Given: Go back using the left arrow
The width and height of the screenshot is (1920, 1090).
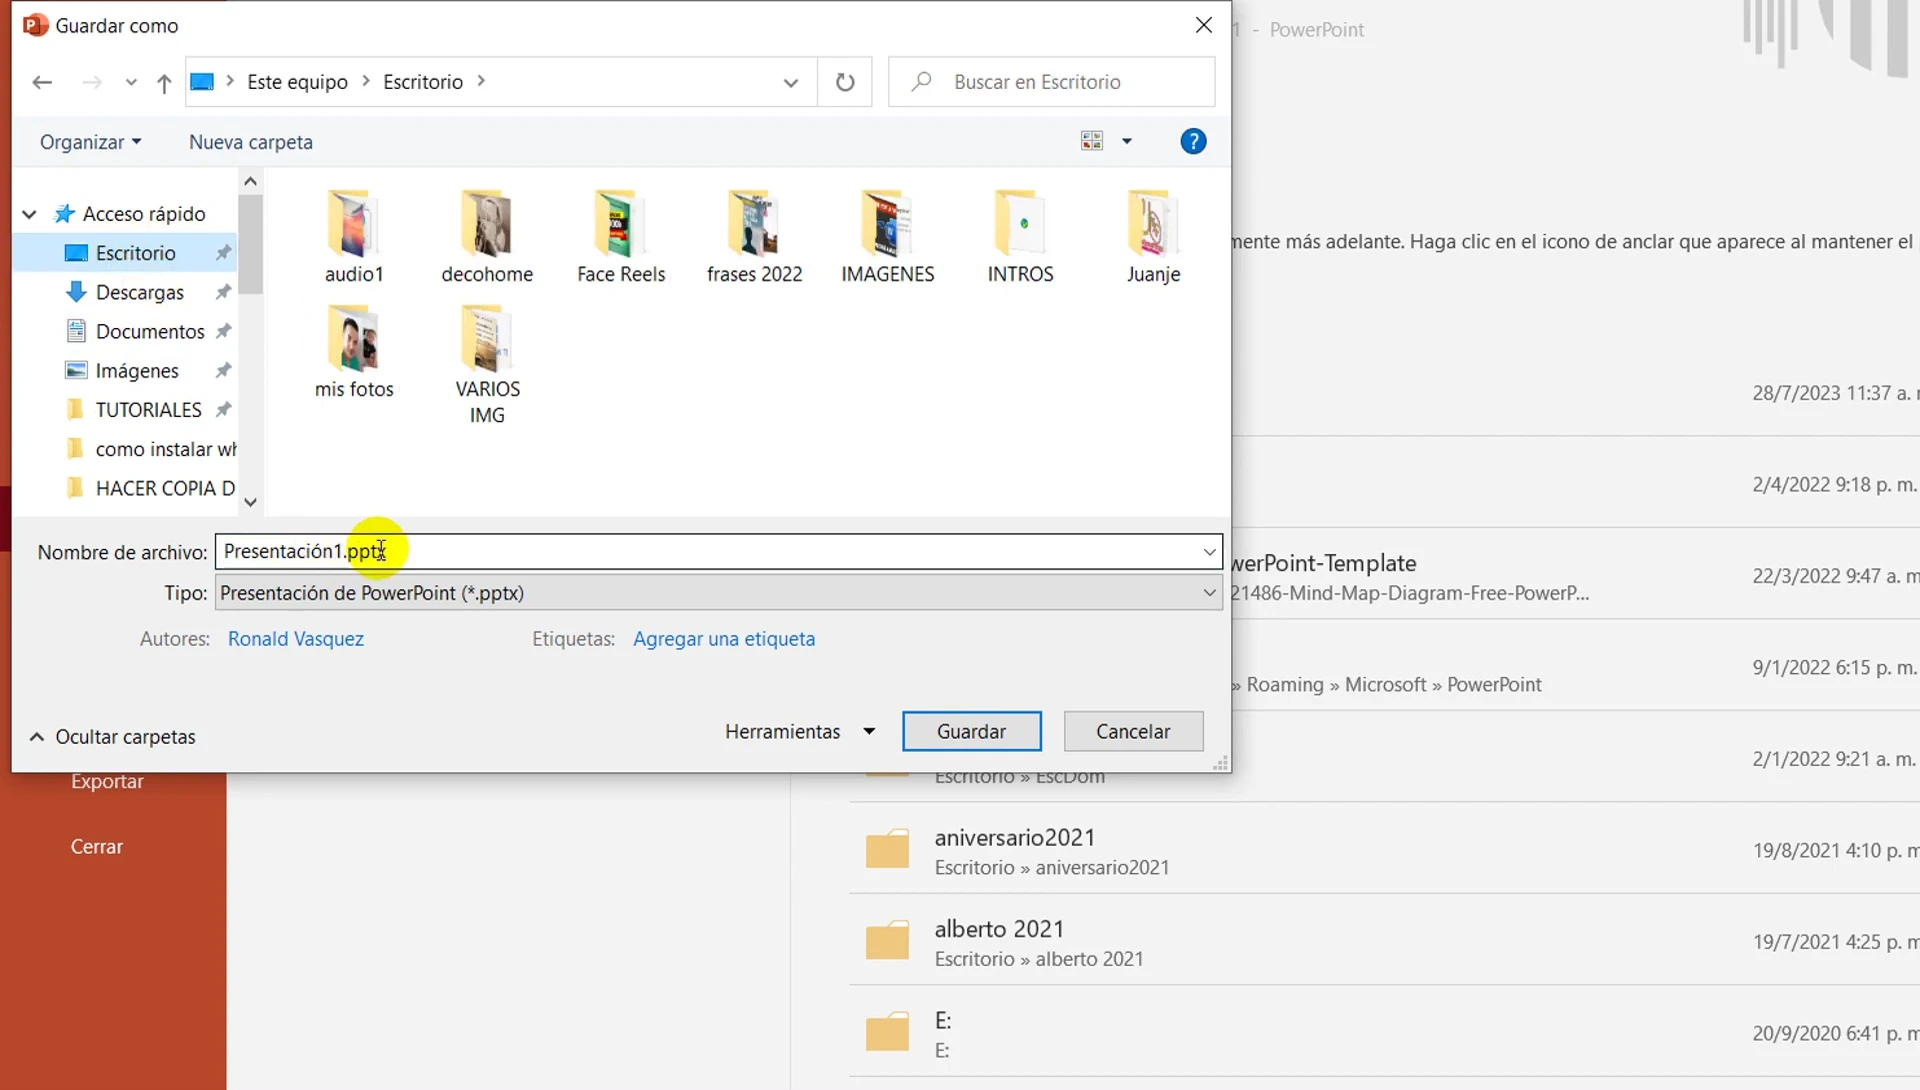Looking at the screenshot, I should click(x=42, y=82).
